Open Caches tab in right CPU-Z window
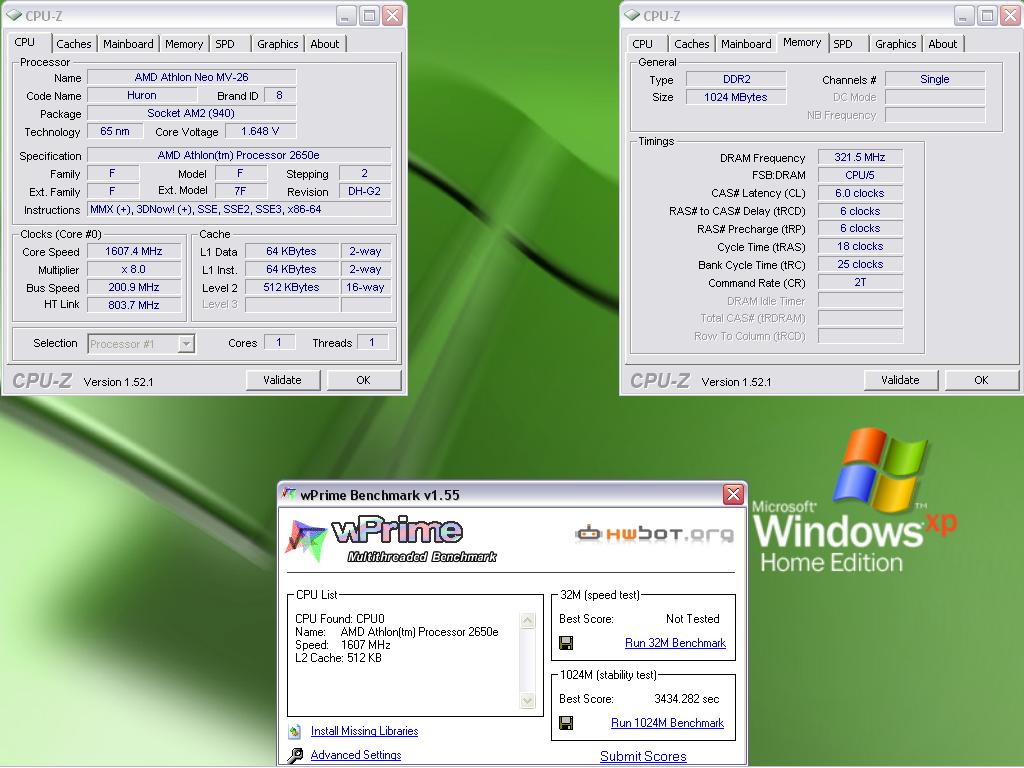 coord(692,44)
